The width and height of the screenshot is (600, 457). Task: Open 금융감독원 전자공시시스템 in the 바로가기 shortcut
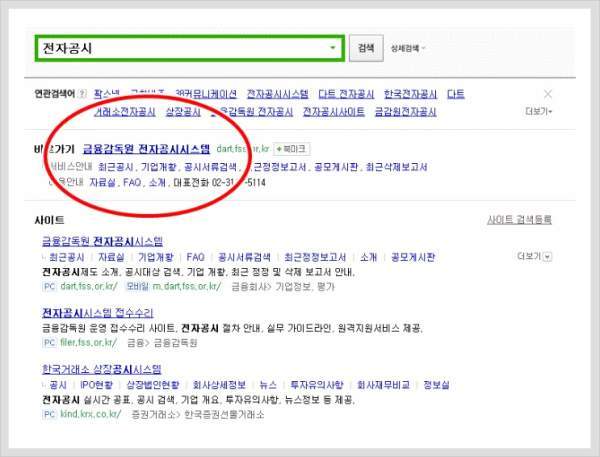(x=147, y=149)
